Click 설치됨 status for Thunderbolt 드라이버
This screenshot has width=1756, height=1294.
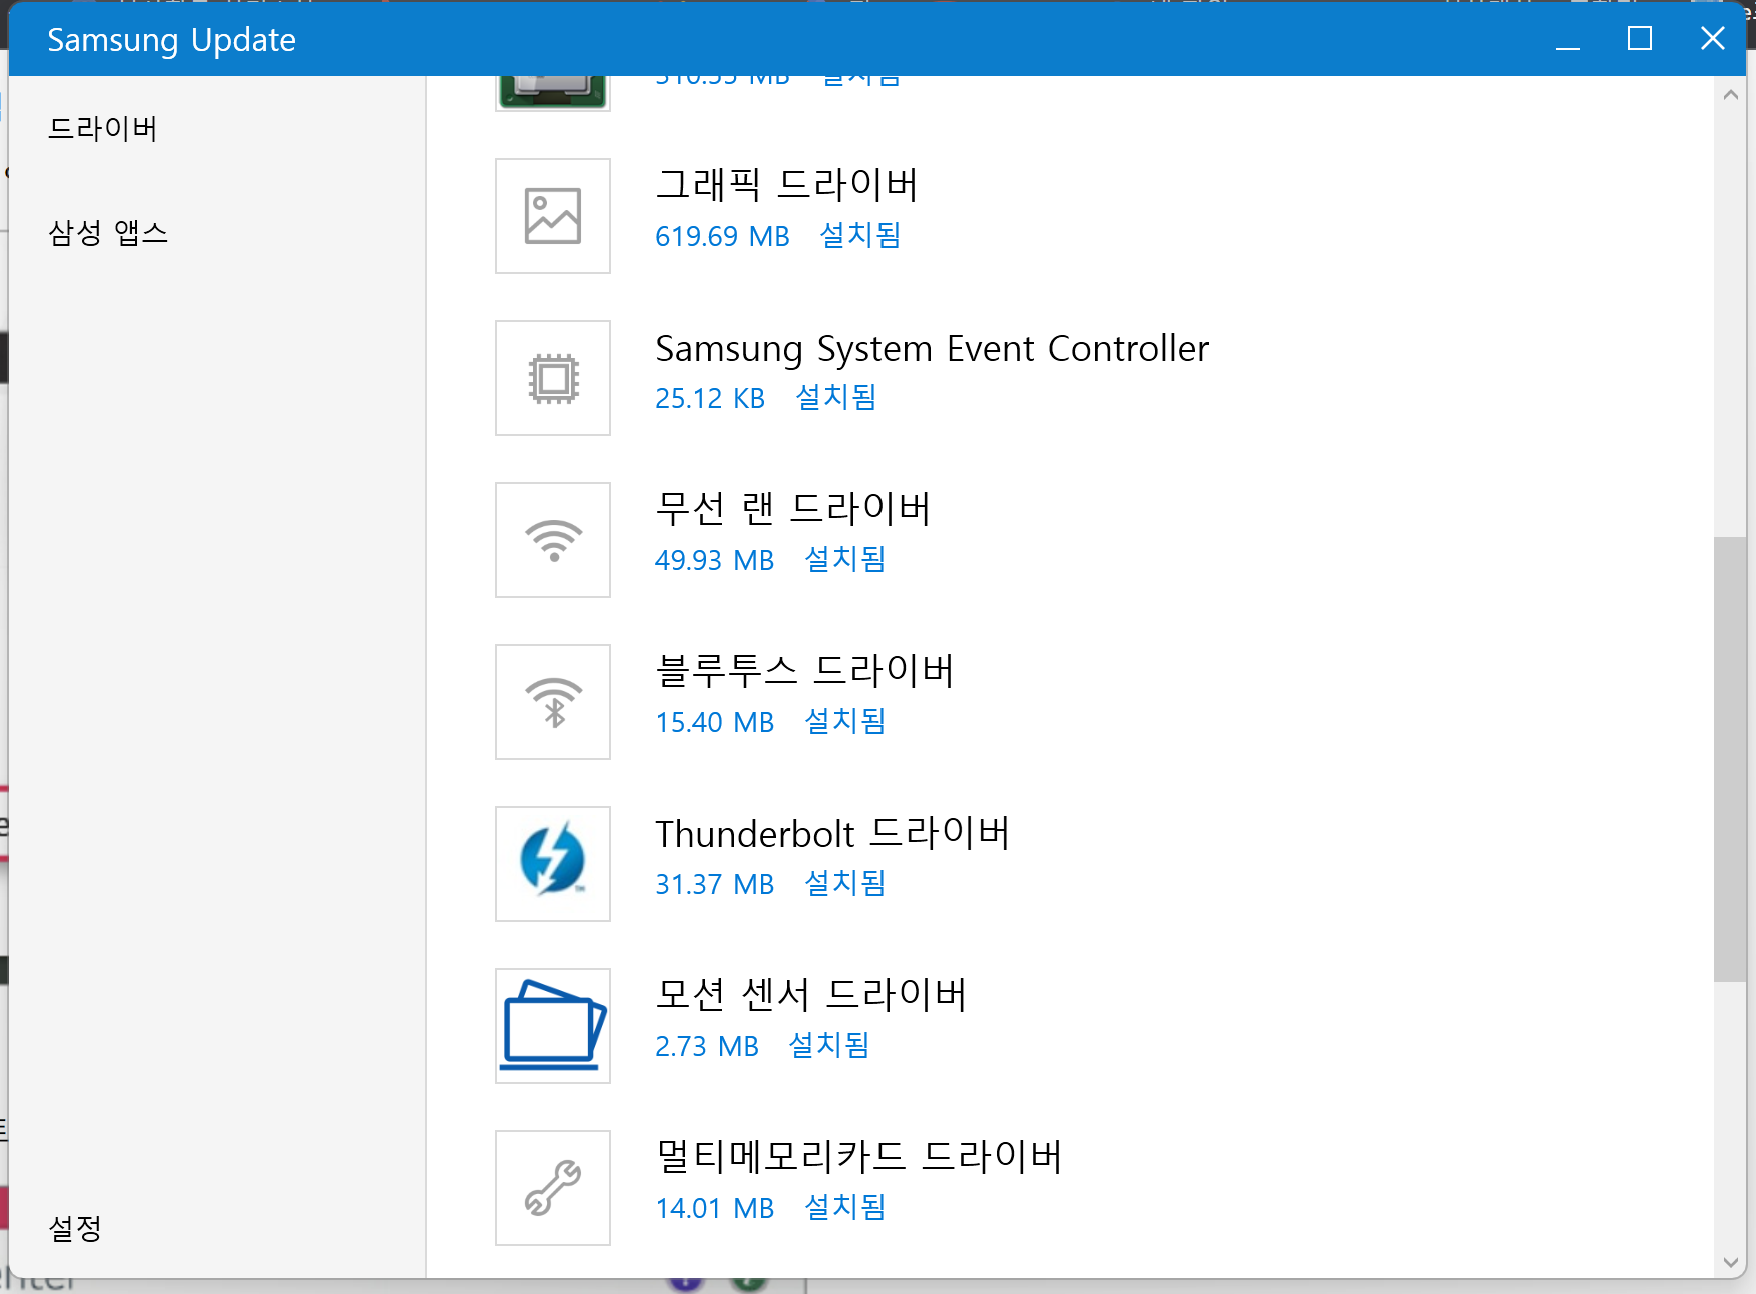(845, 883)
